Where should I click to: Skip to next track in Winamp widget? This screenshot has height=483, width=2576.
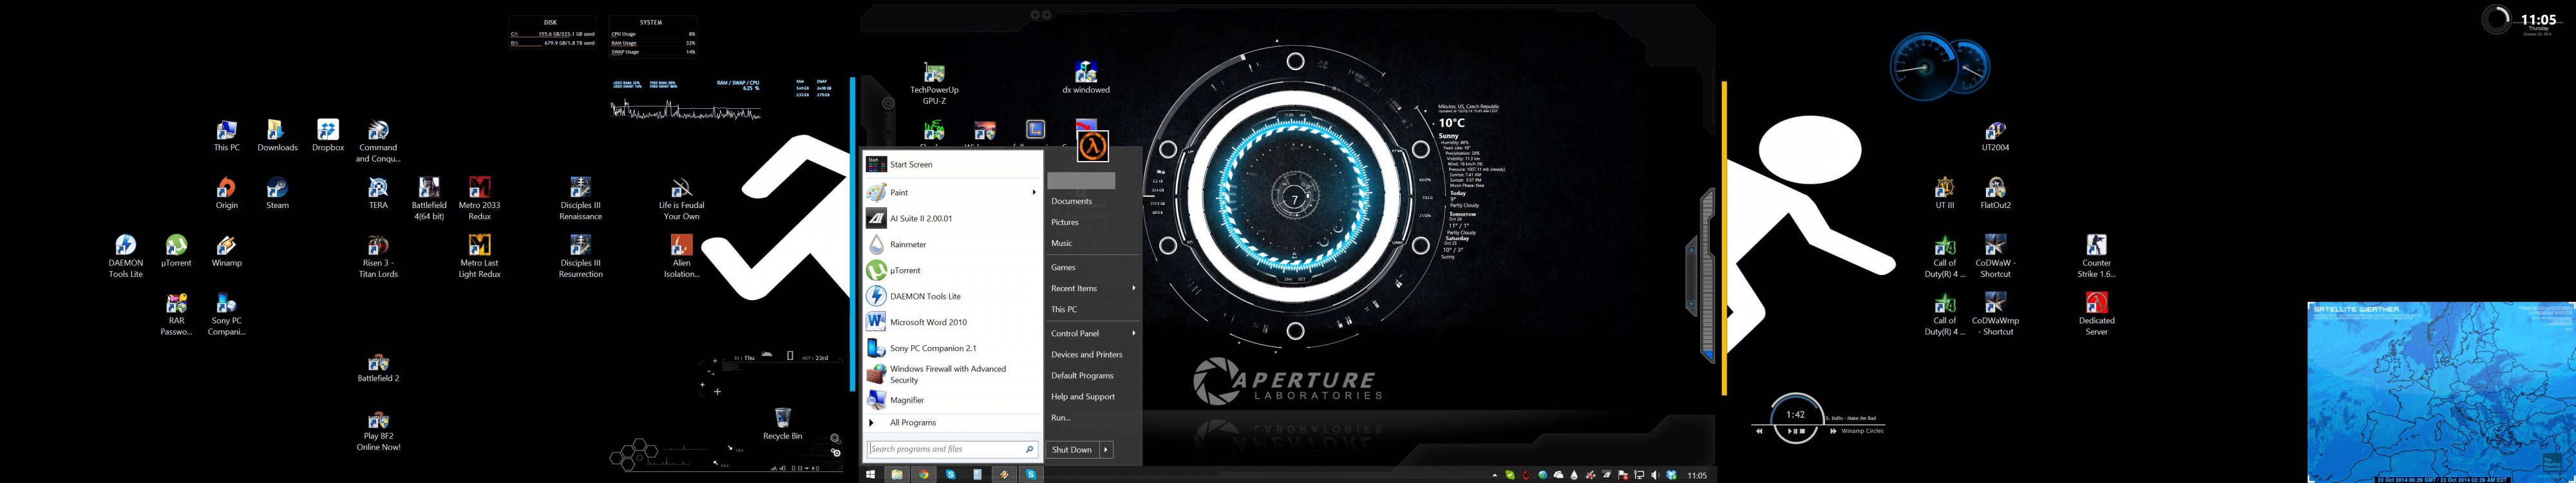[x=1834, y=431]
